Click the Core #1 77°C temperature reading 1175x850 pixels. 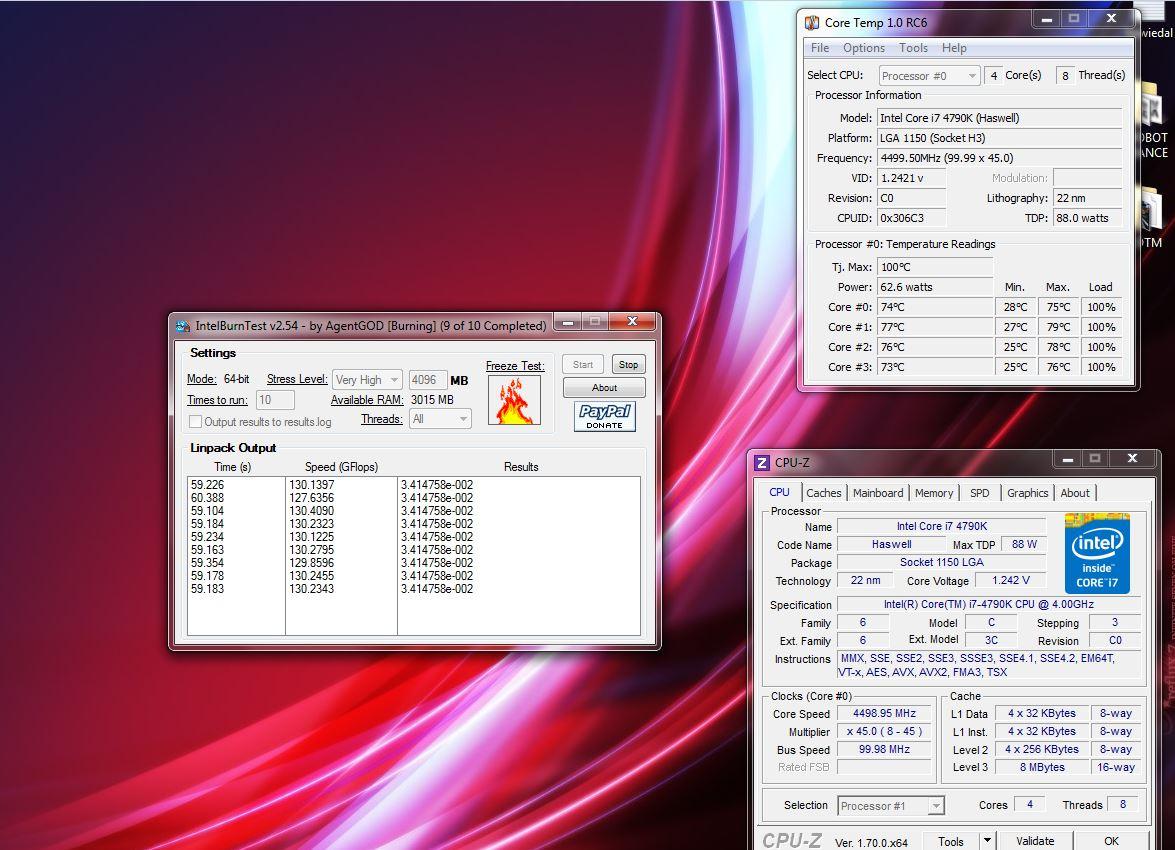tap(935, 328)
